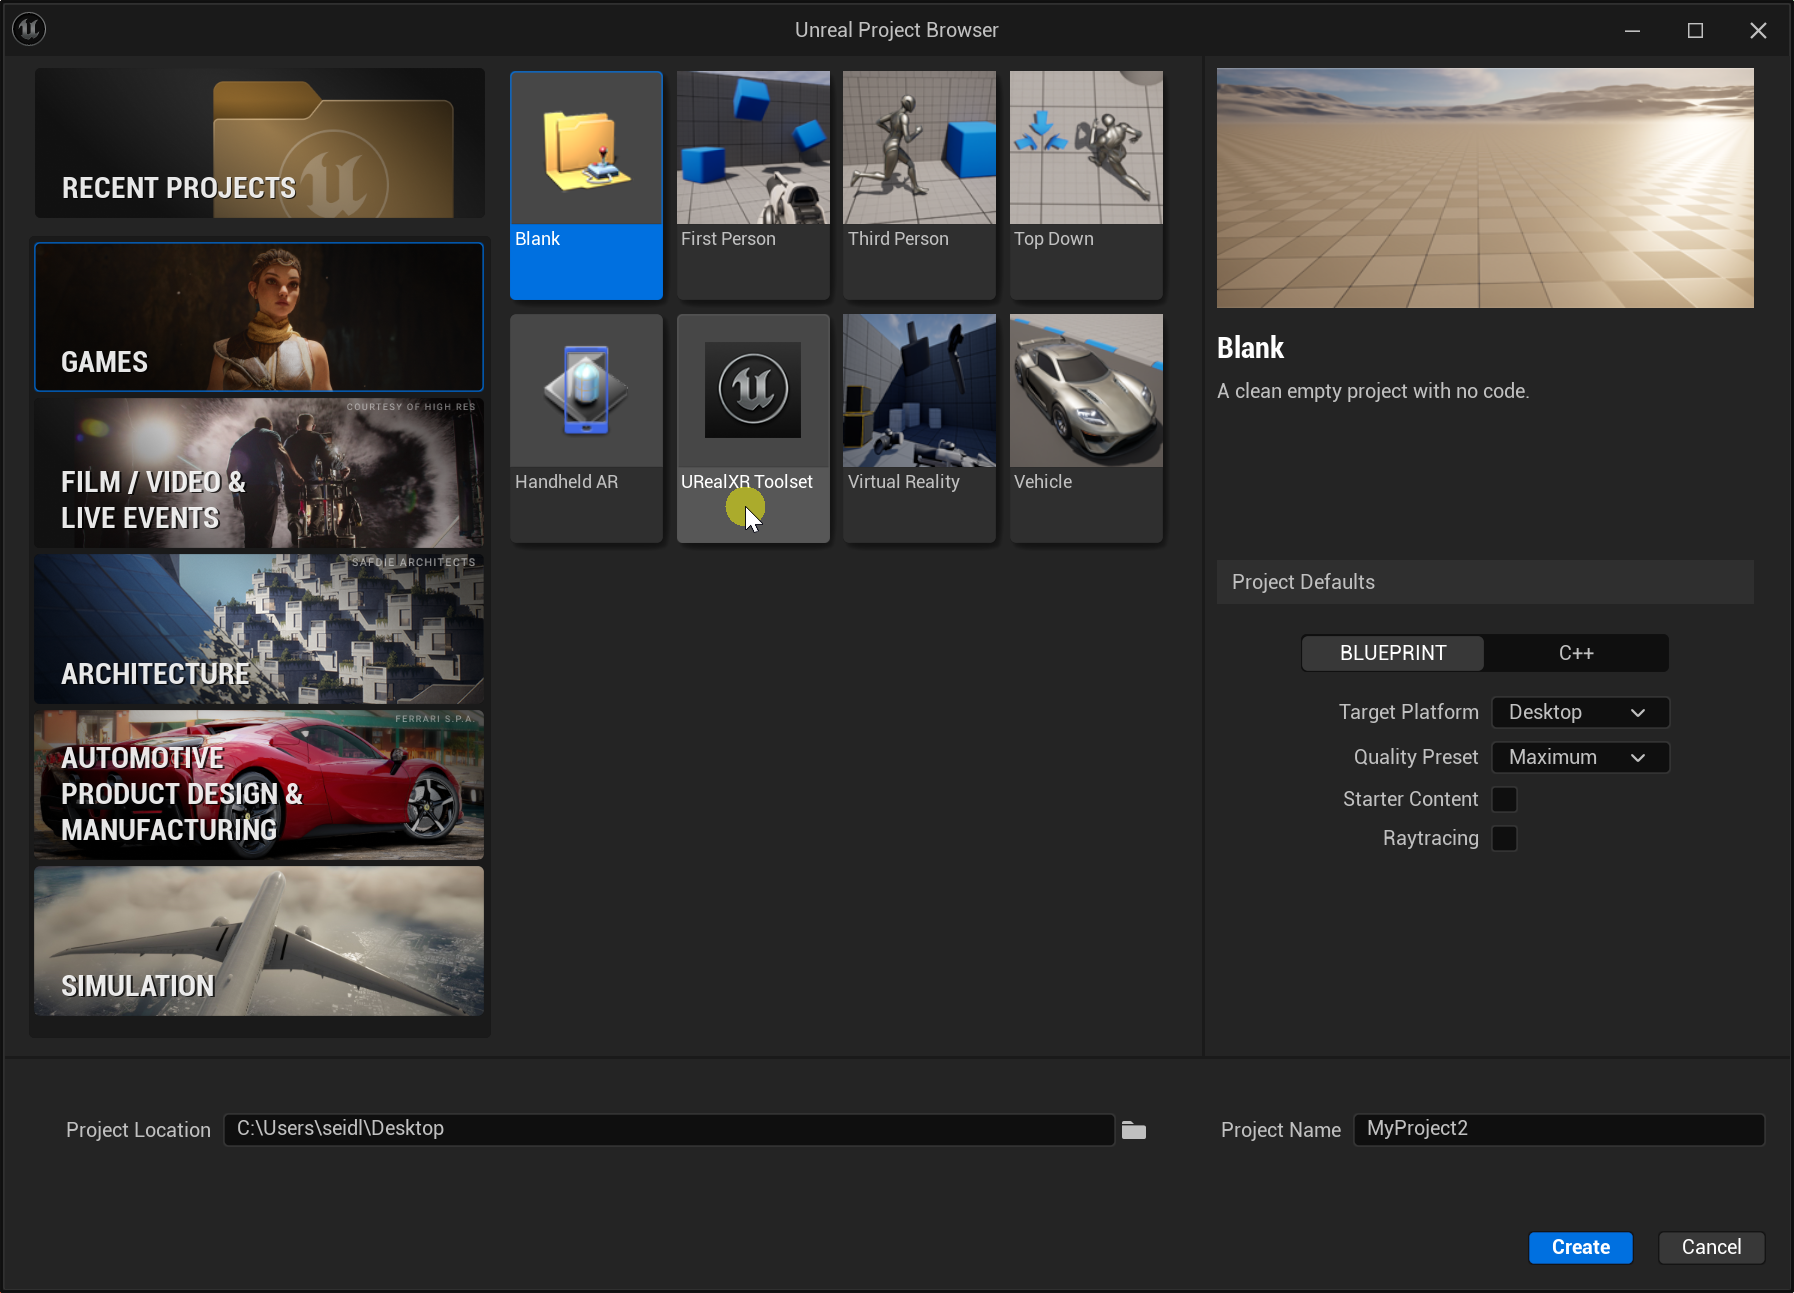Viewport: 1794px width, 1293px height.
Task: Enable the Raytracing checkbox
Action: 1504,838
